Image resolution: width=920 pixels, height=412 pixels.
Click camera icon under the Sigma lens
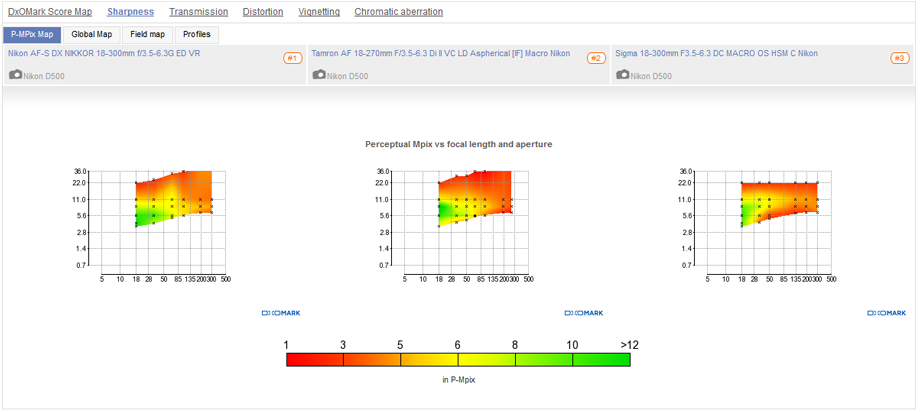click(623, 75)
